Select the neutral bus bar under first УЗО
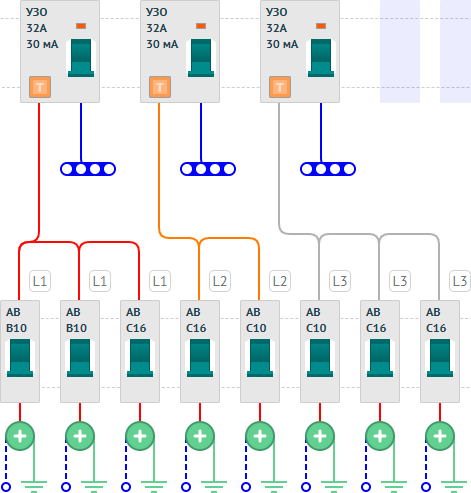The height and width of the screenshot is (493, 471). tap(88, 169)
